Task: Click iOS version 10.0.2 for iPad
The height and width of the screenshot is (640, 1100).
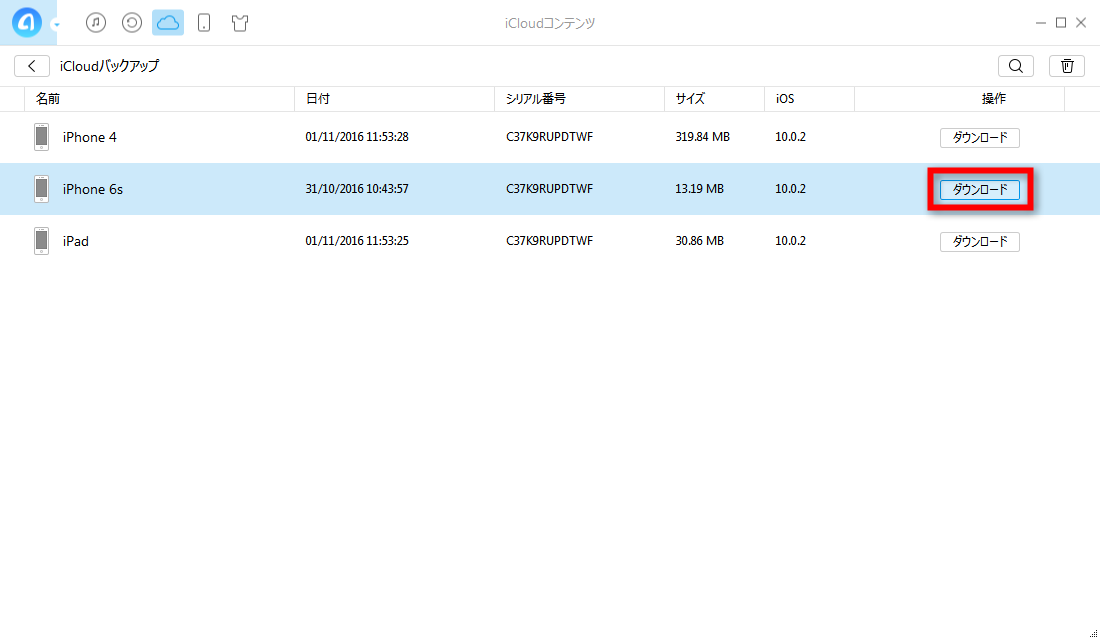Action: point(791,241)
